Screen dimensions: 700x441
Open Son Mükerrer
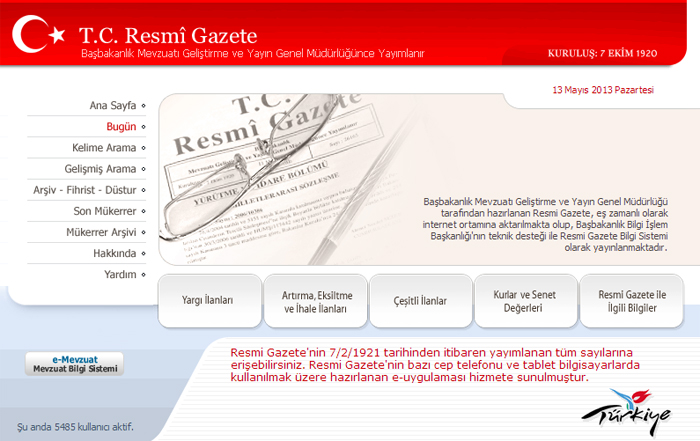tap(105, 211)
